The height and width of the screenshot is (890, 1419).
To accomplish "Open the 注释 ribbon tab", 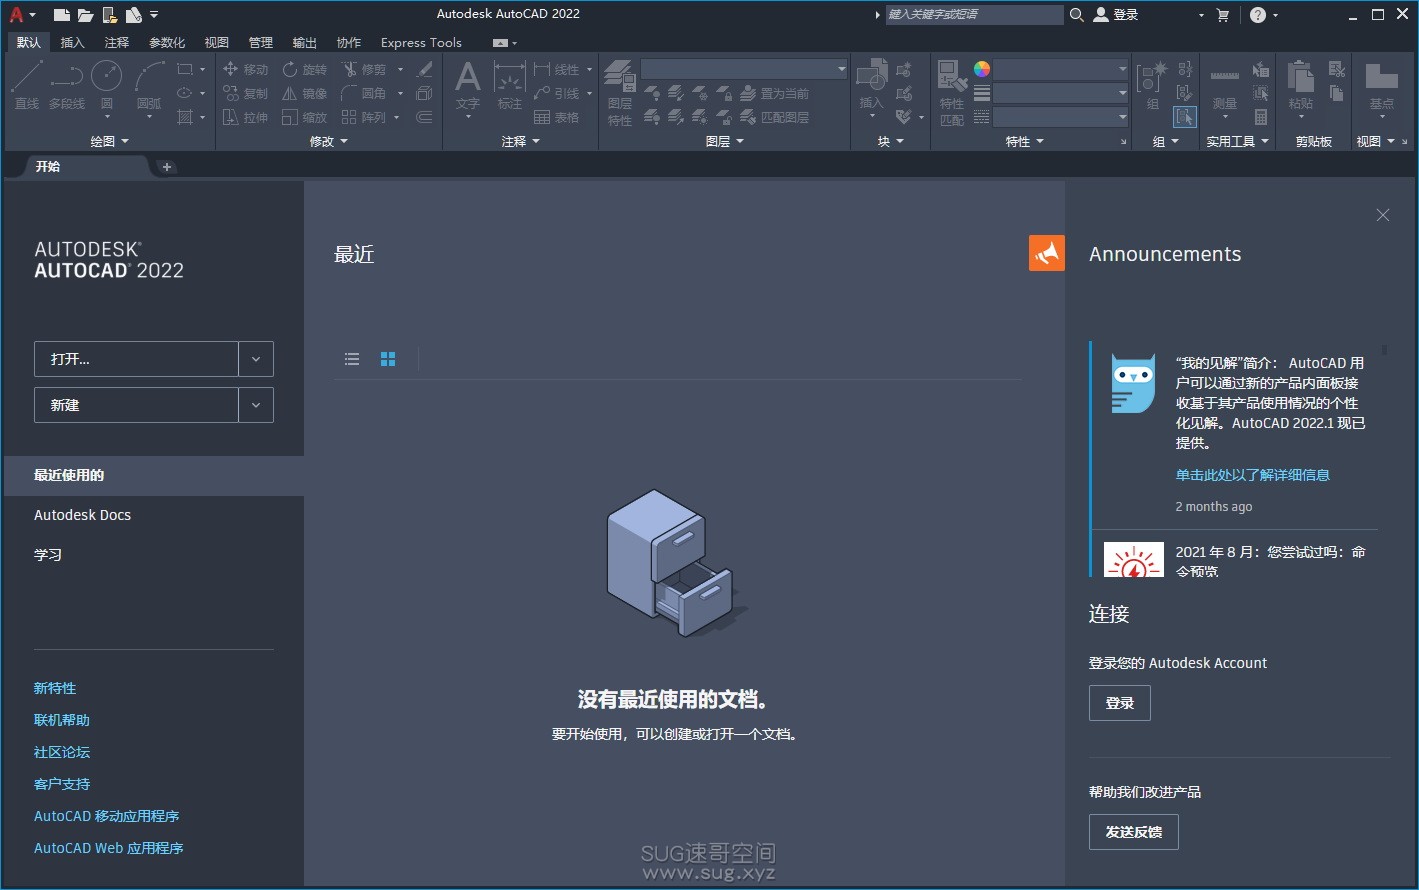I will [117, 42].
